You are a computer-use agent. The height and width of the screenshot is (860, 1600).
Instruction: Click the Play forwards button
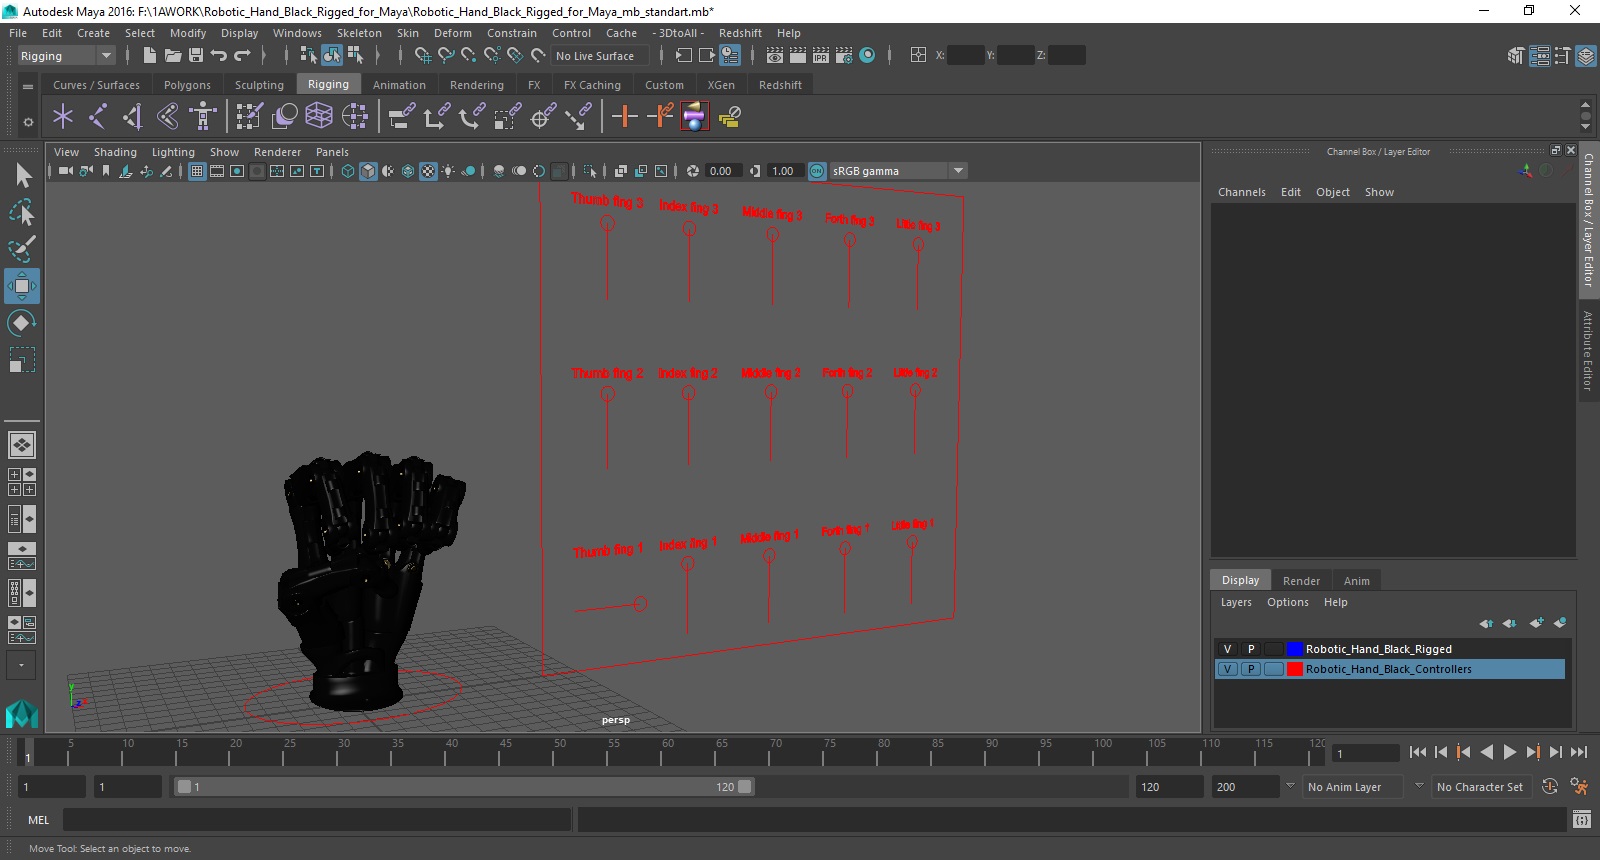point(1510,752)
